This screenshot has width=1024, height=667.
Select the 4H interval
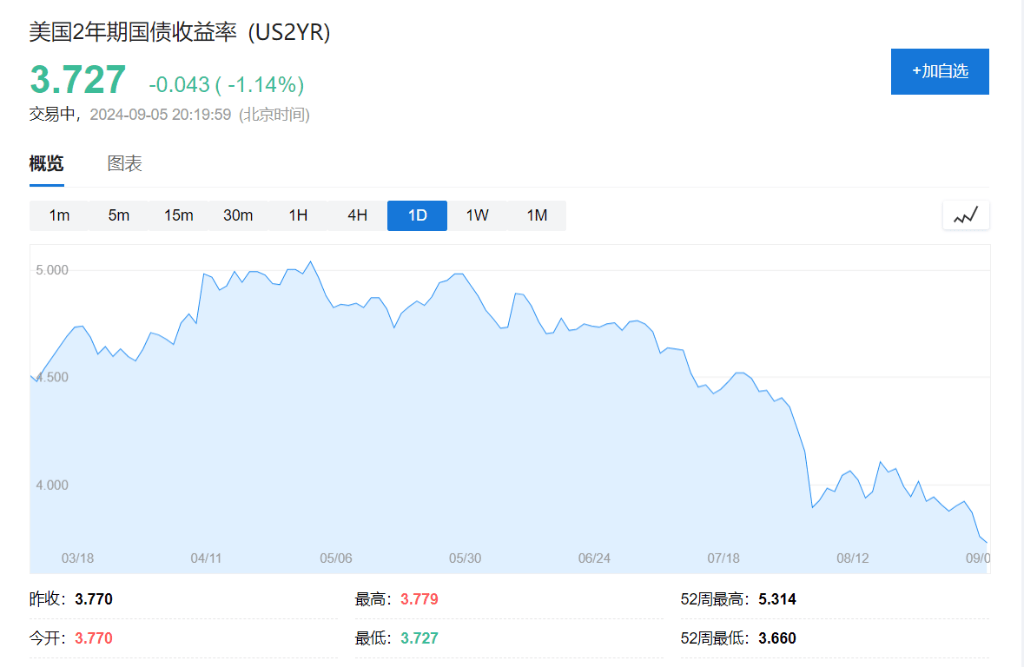tap(356, 215)
